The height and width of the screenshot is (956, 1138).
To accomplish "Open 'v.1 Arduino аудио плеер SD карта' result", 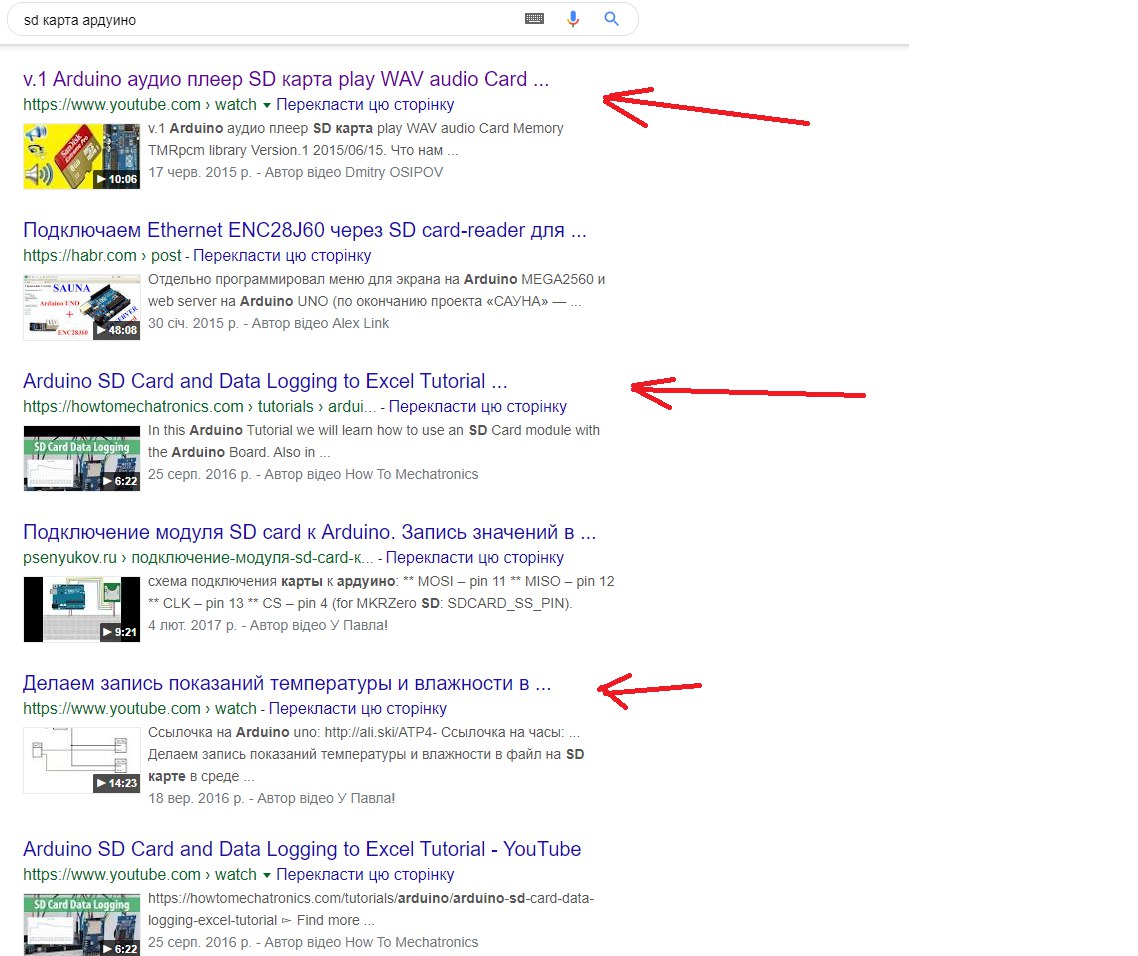I will tap(286, 78).
